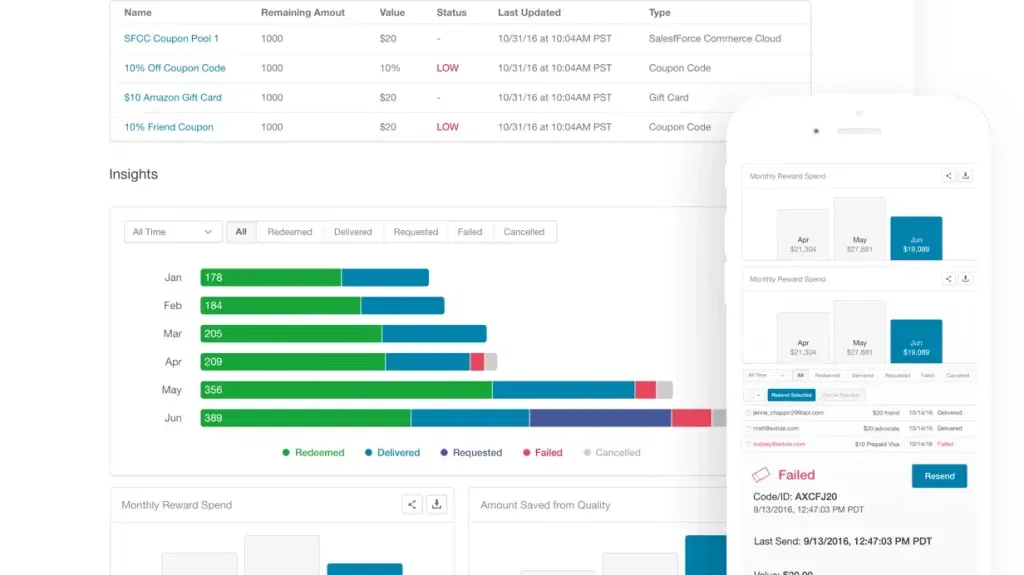Click the Amount Saved from Quality card title
Viewport: 1024px width, 575px height.
pos(545,505)
